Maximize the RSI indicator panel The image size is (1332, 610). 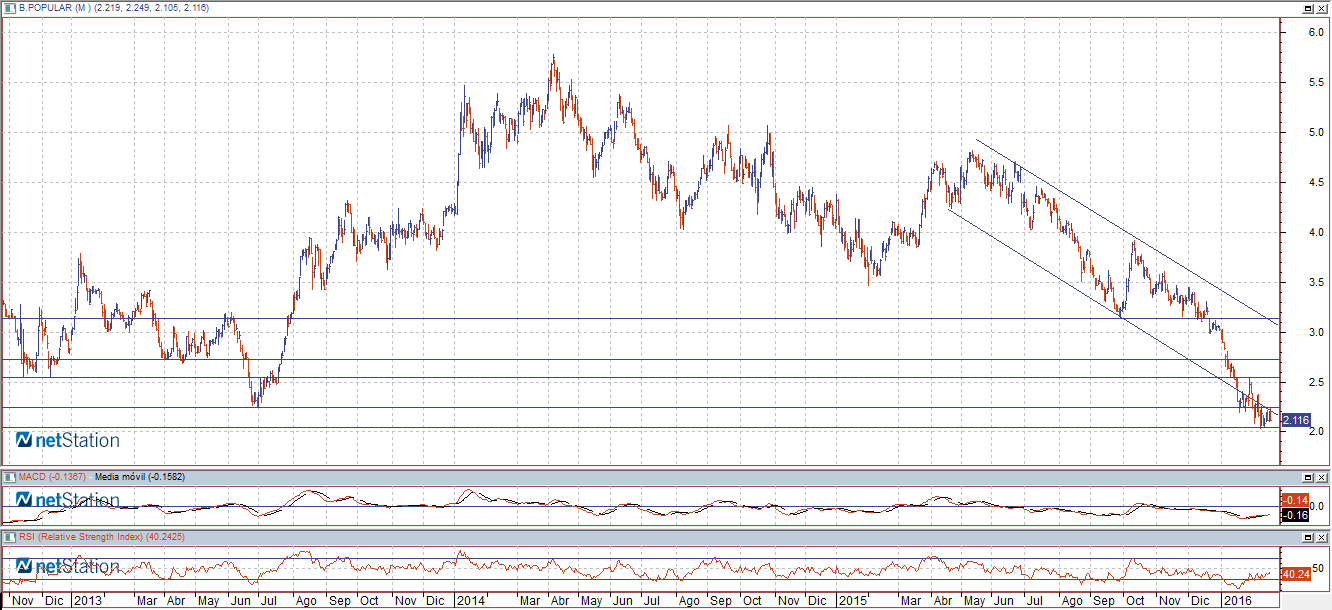coord(1308,537)
